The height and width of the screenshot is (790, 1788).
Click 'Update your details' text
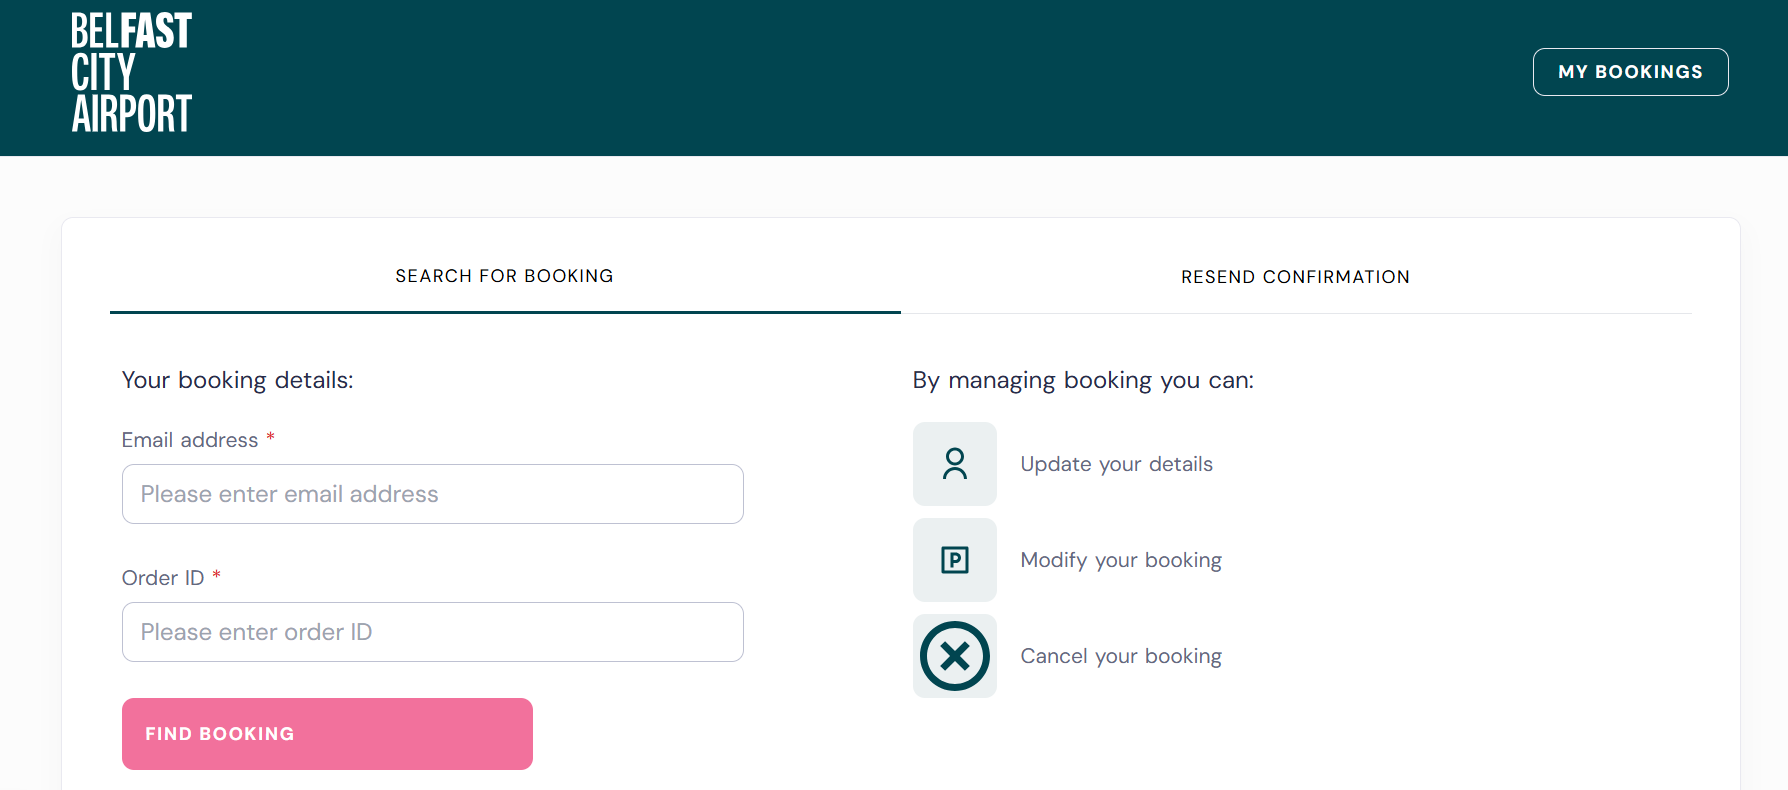[1116, 464]
